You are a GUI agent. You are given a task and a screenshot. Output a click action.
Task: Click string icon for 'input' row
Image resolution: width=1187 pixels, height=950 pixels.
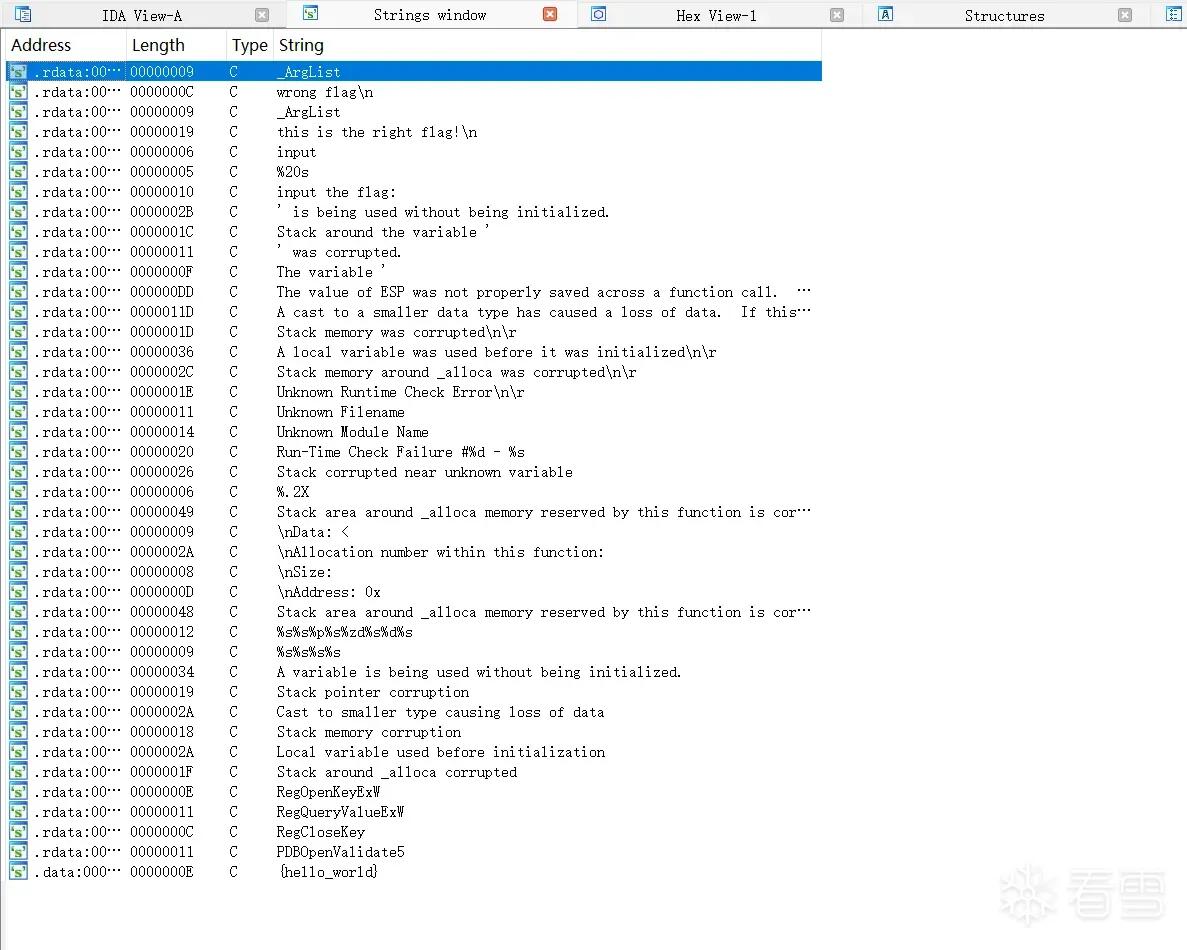[18, 152]
